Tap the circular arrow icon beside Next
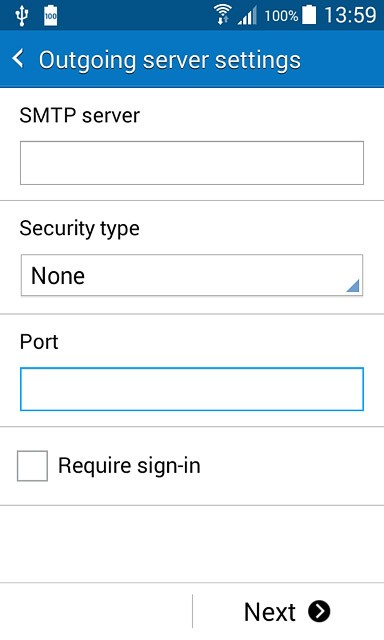The width and height of the screenshot is (384, 640). pos(319,611)
